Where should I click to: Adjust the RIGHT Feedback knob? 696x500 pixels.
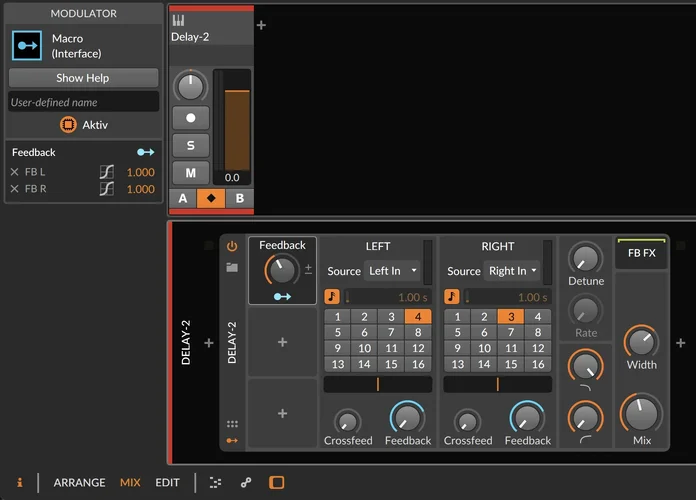pos(527,417)
